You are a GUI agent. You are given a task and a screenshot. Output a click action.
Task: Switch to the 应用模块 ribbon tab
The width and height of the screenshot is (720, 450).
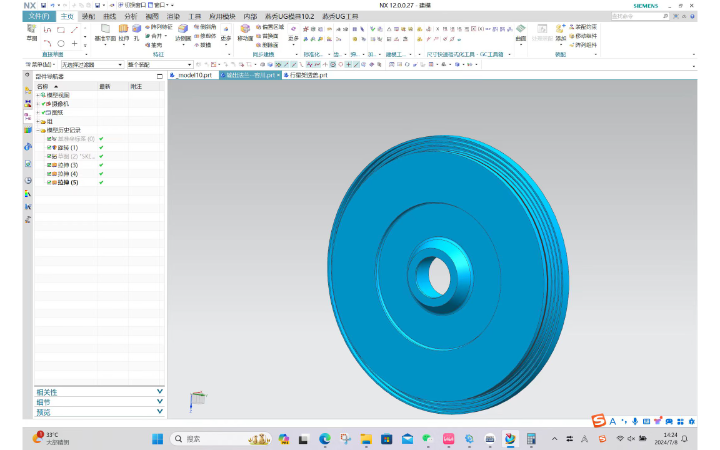click(x=222, y=17)
